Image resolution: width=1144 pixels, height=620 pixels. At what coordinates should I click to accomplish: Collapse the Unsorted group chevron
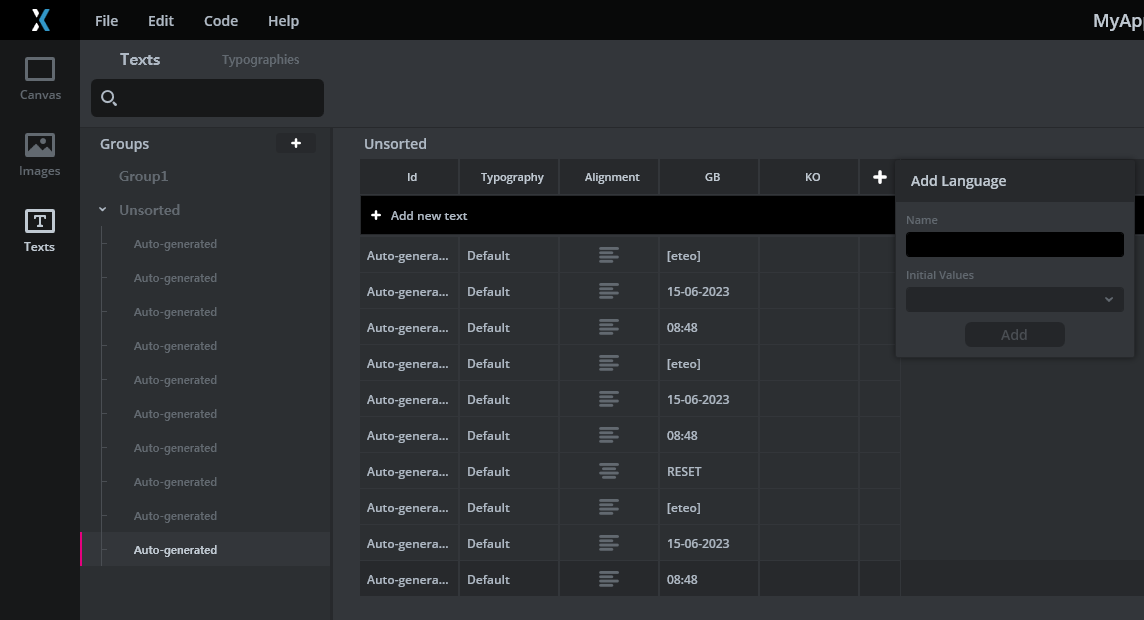pyautogui.click(x=103, y=209)
